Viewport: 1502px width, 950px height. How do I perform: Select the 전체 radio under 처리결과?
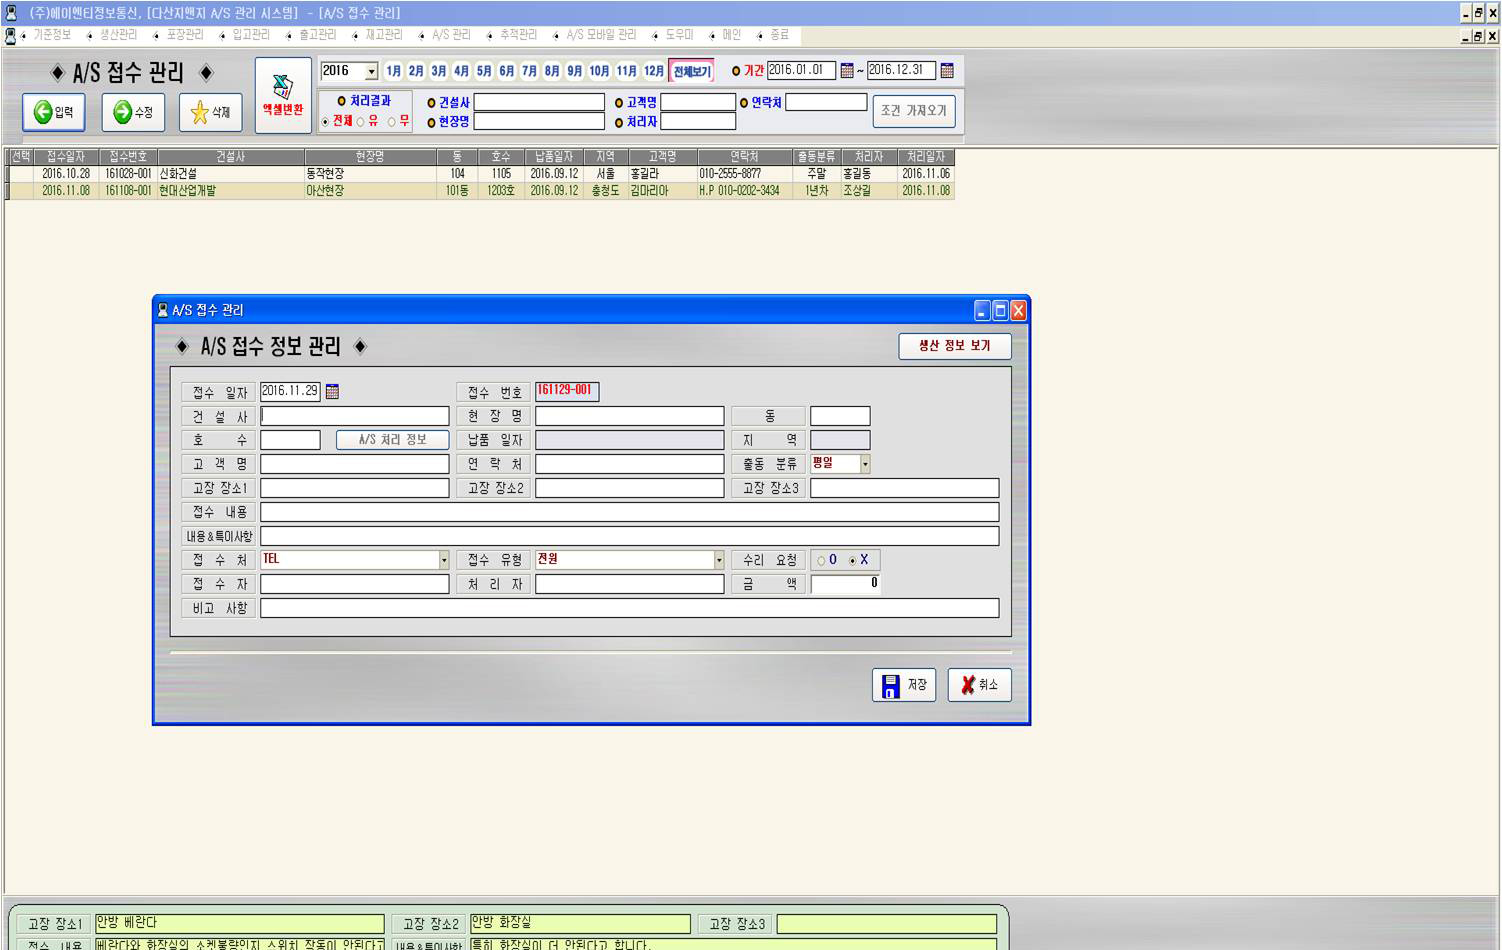(325, 122)
